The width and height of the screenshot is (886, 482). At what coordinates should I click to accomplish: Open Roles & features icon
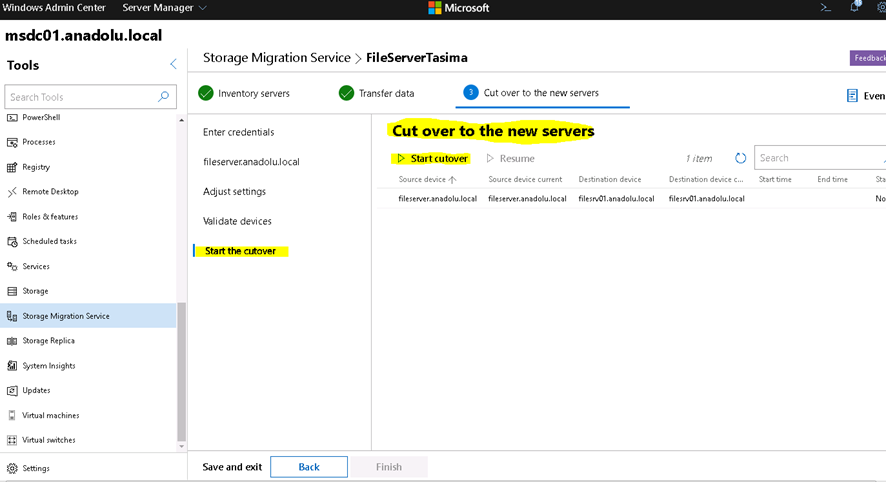(12, 217)
